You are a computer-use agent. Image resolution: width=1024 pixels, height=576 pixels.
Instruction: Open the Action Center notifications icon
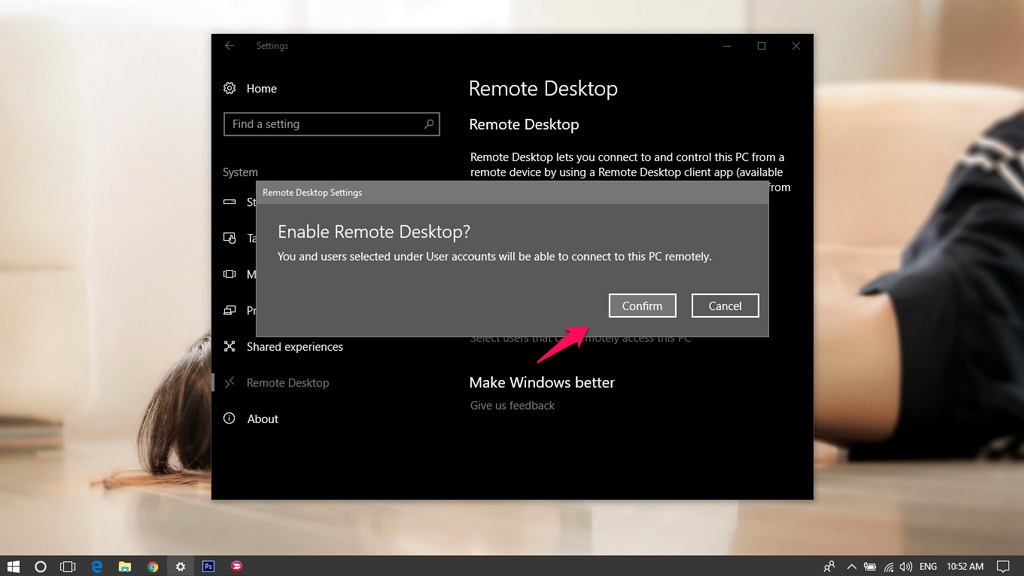(1003, 566)
